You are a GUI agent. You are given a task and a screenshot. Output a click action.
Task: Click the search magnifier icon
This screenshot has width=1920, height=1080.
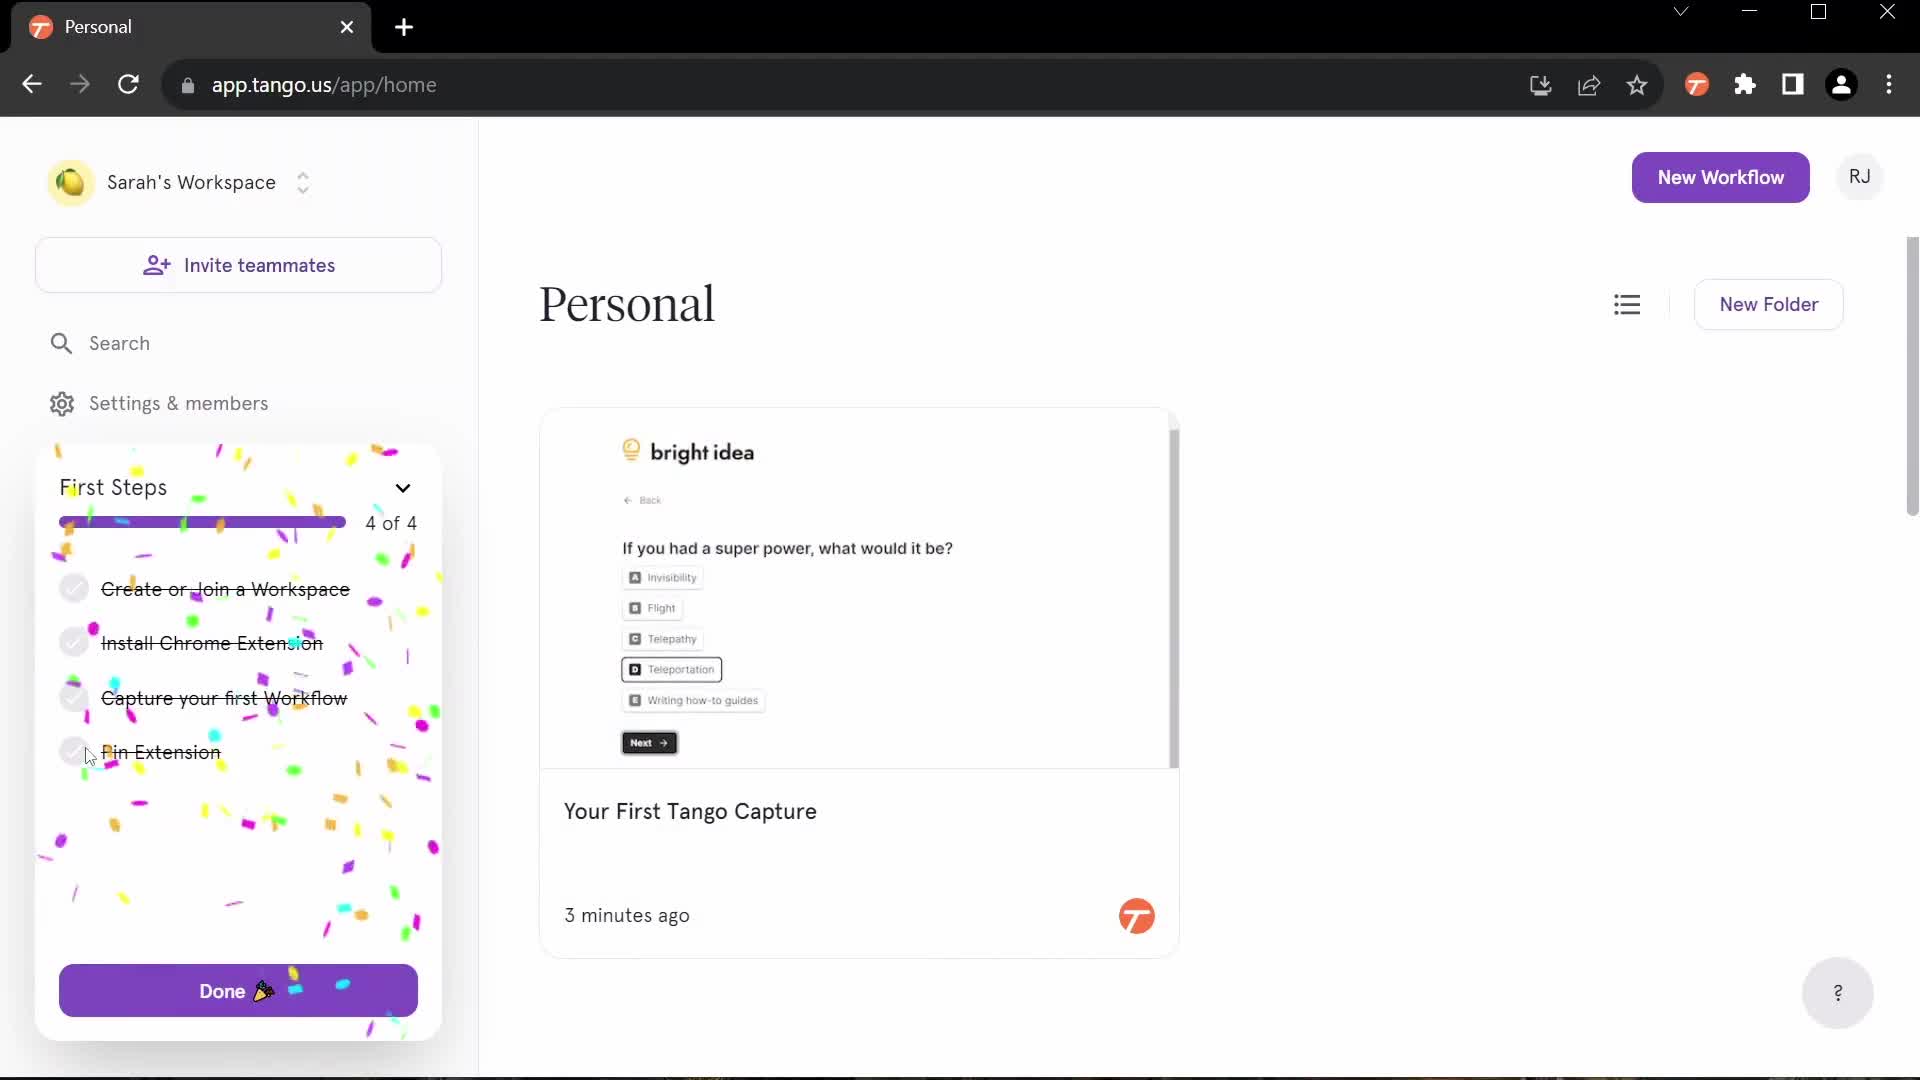click(x=61, y=343)
